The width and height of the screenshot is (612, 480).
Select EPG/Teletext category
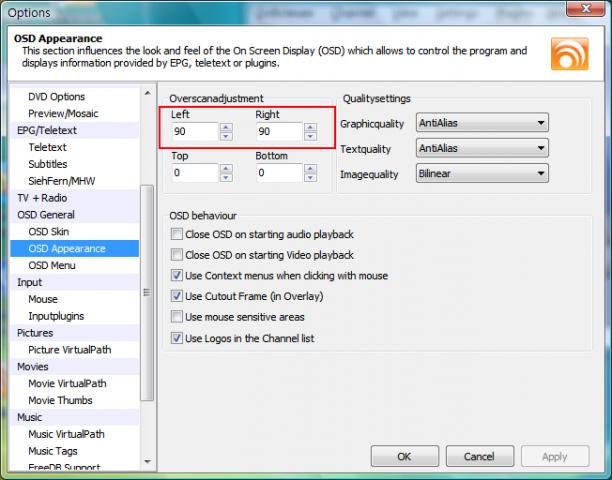47,130
